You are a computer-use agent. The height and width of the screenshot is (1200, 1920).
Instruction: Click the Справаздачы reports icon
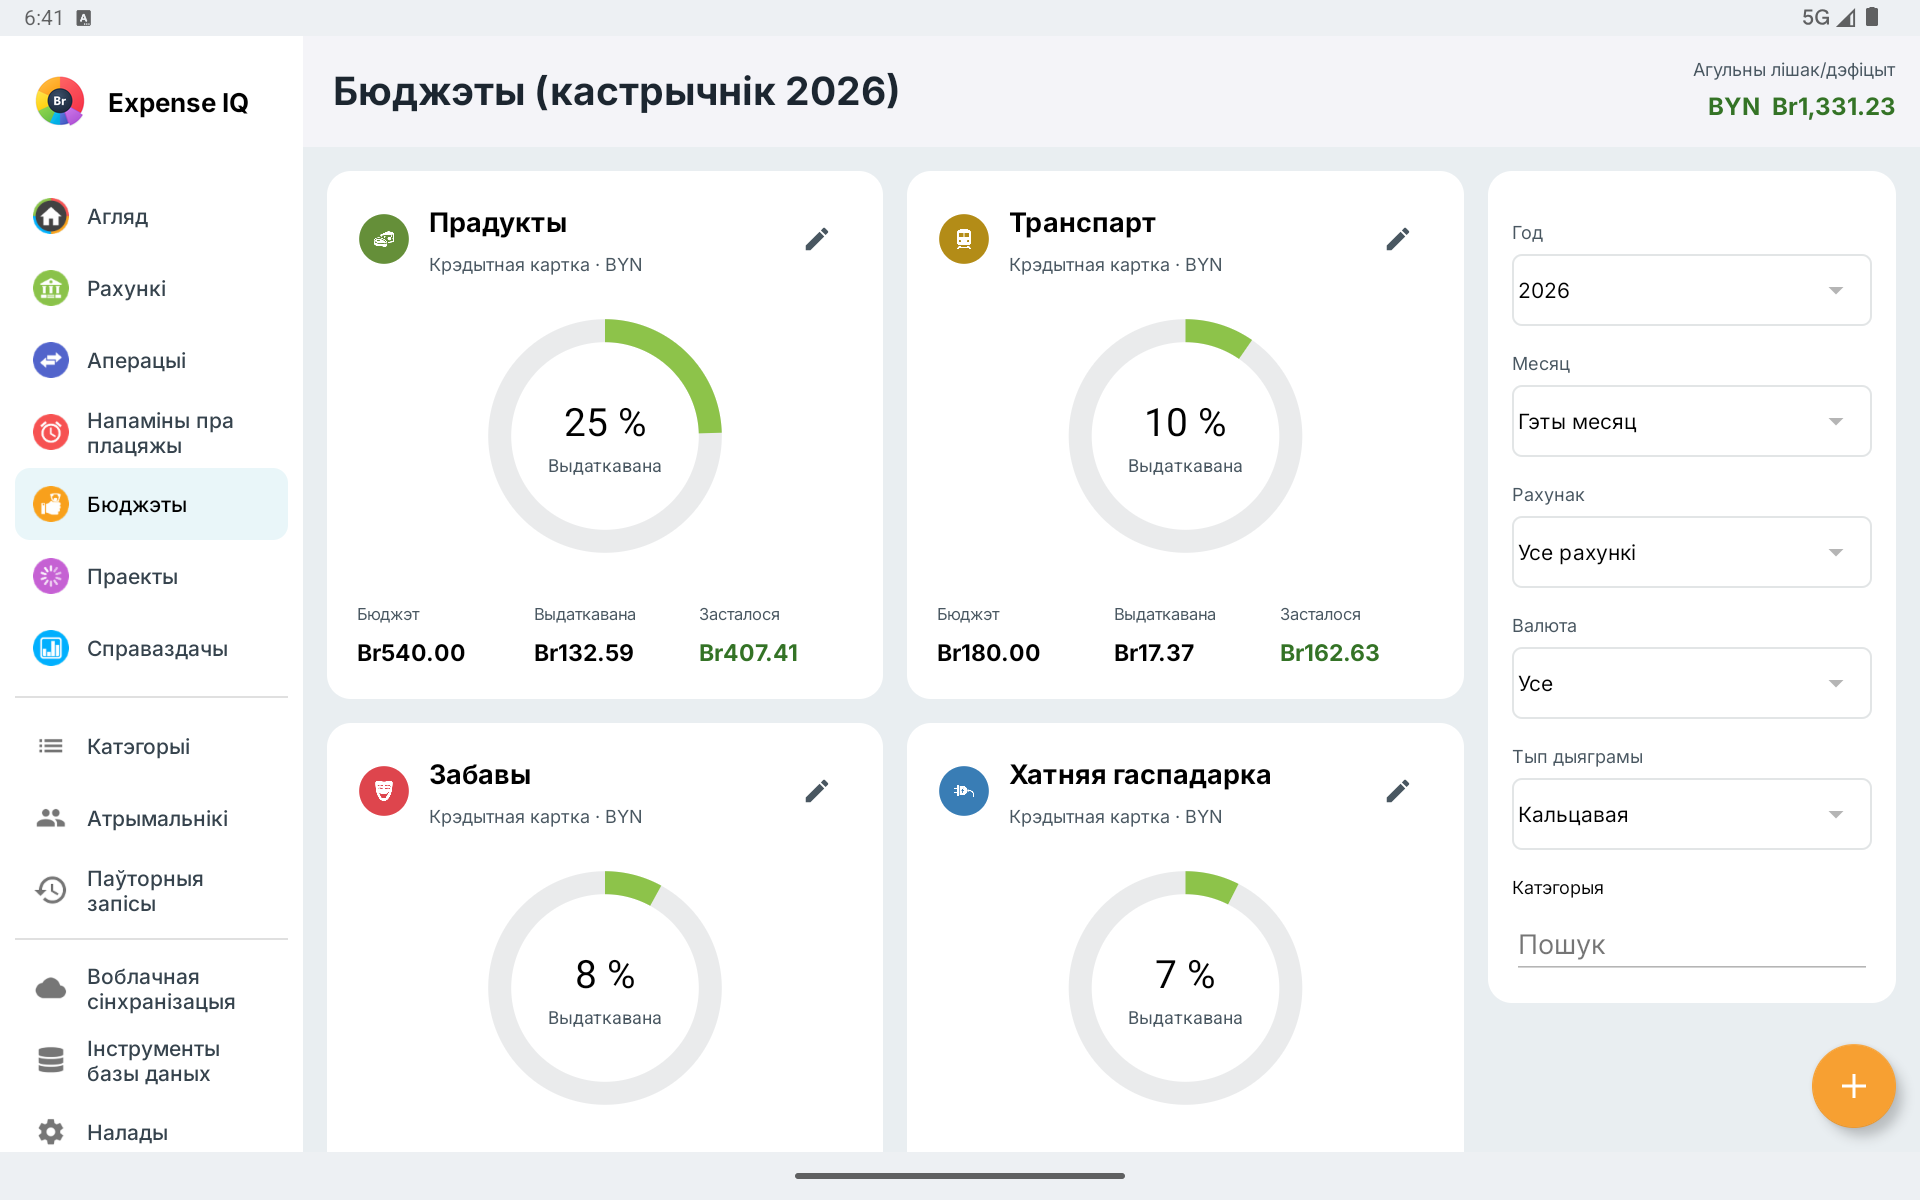[51, 648]
